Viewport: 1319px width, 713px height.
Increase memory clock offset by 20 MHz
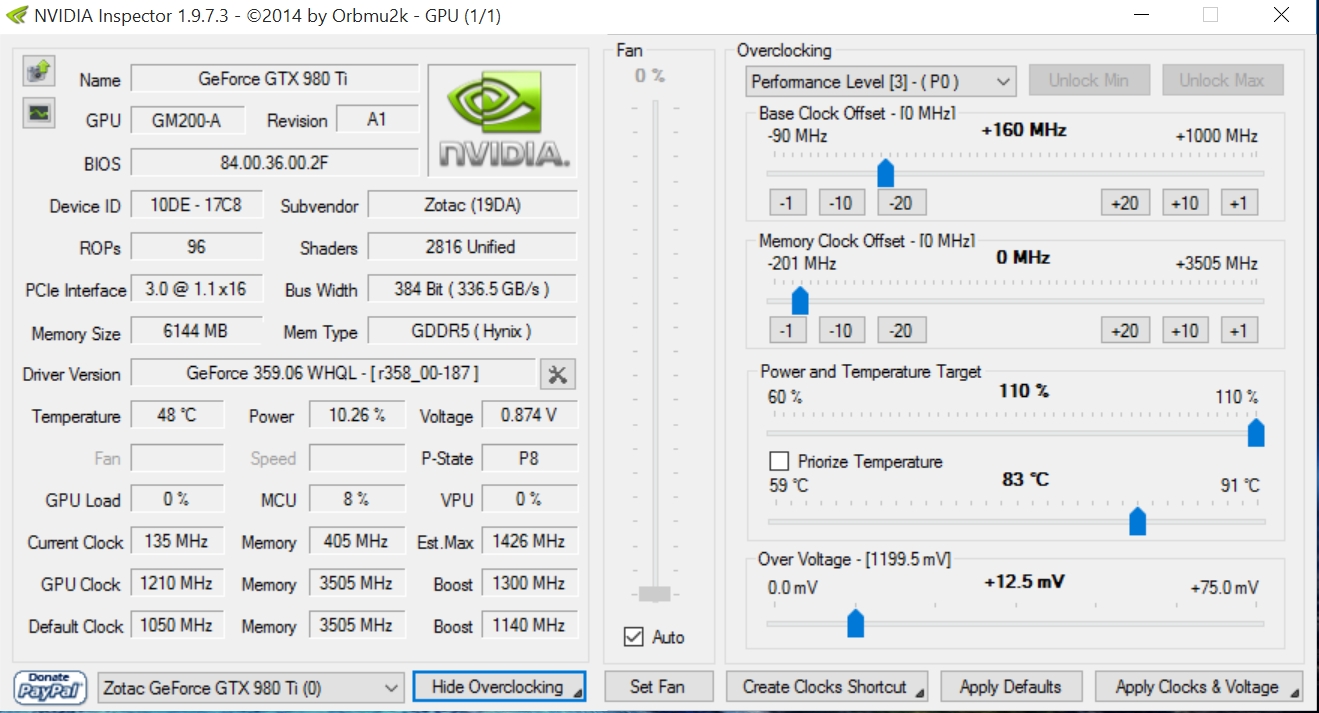click(1125, 331)
